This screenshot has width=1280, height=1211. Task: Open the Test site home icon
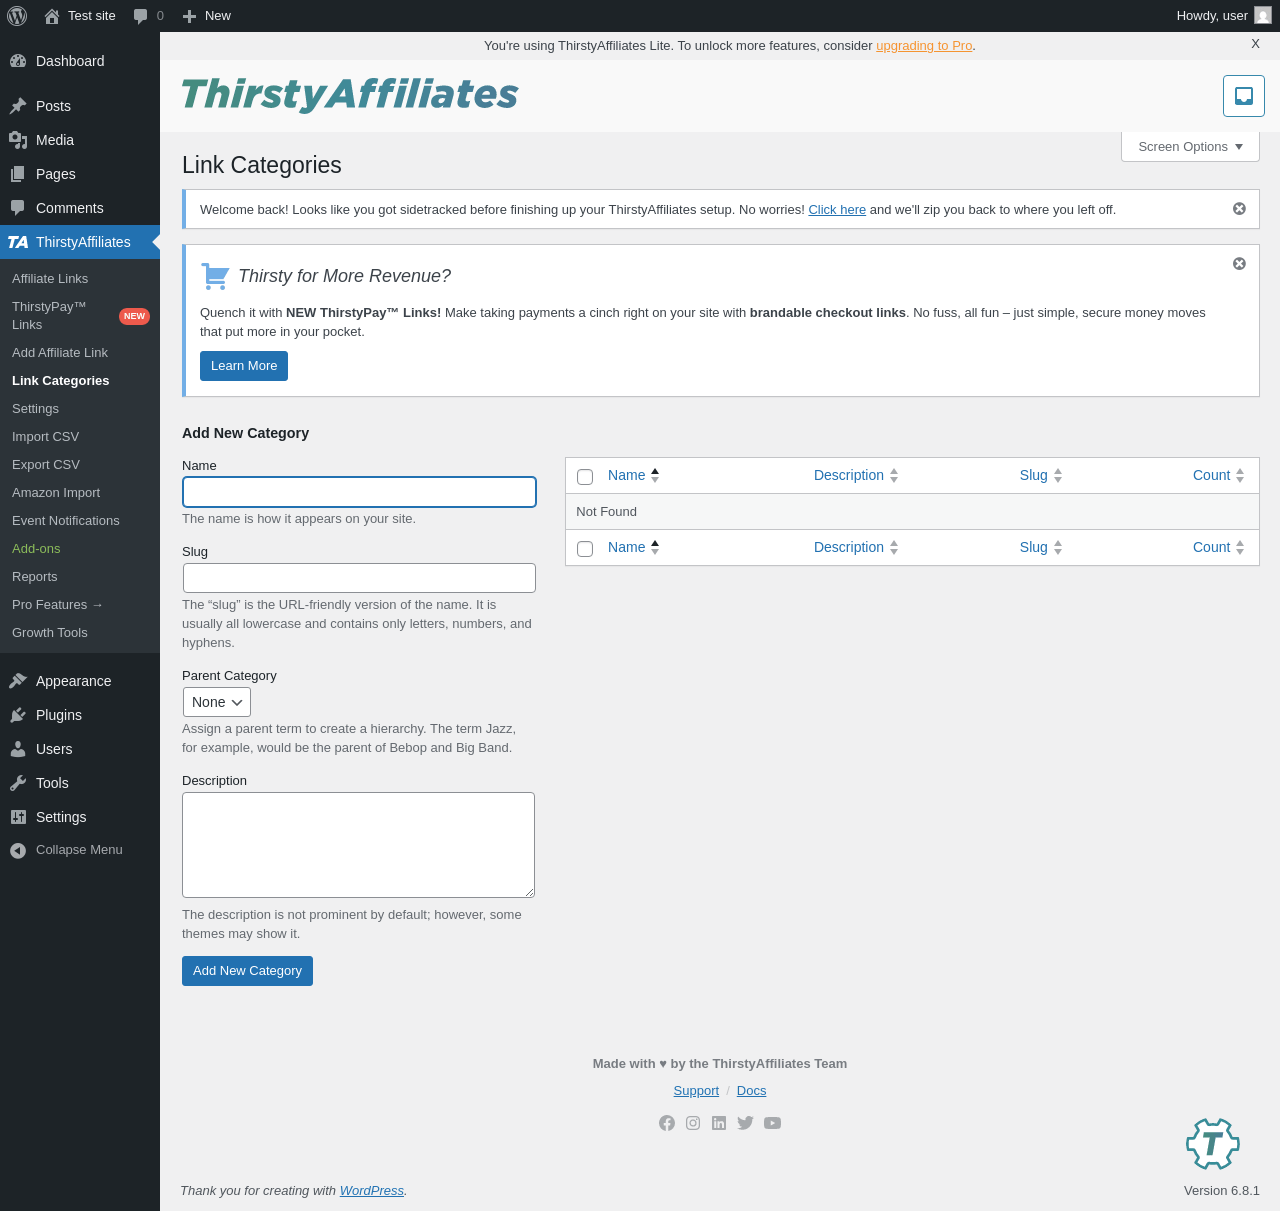pos(52,16)
